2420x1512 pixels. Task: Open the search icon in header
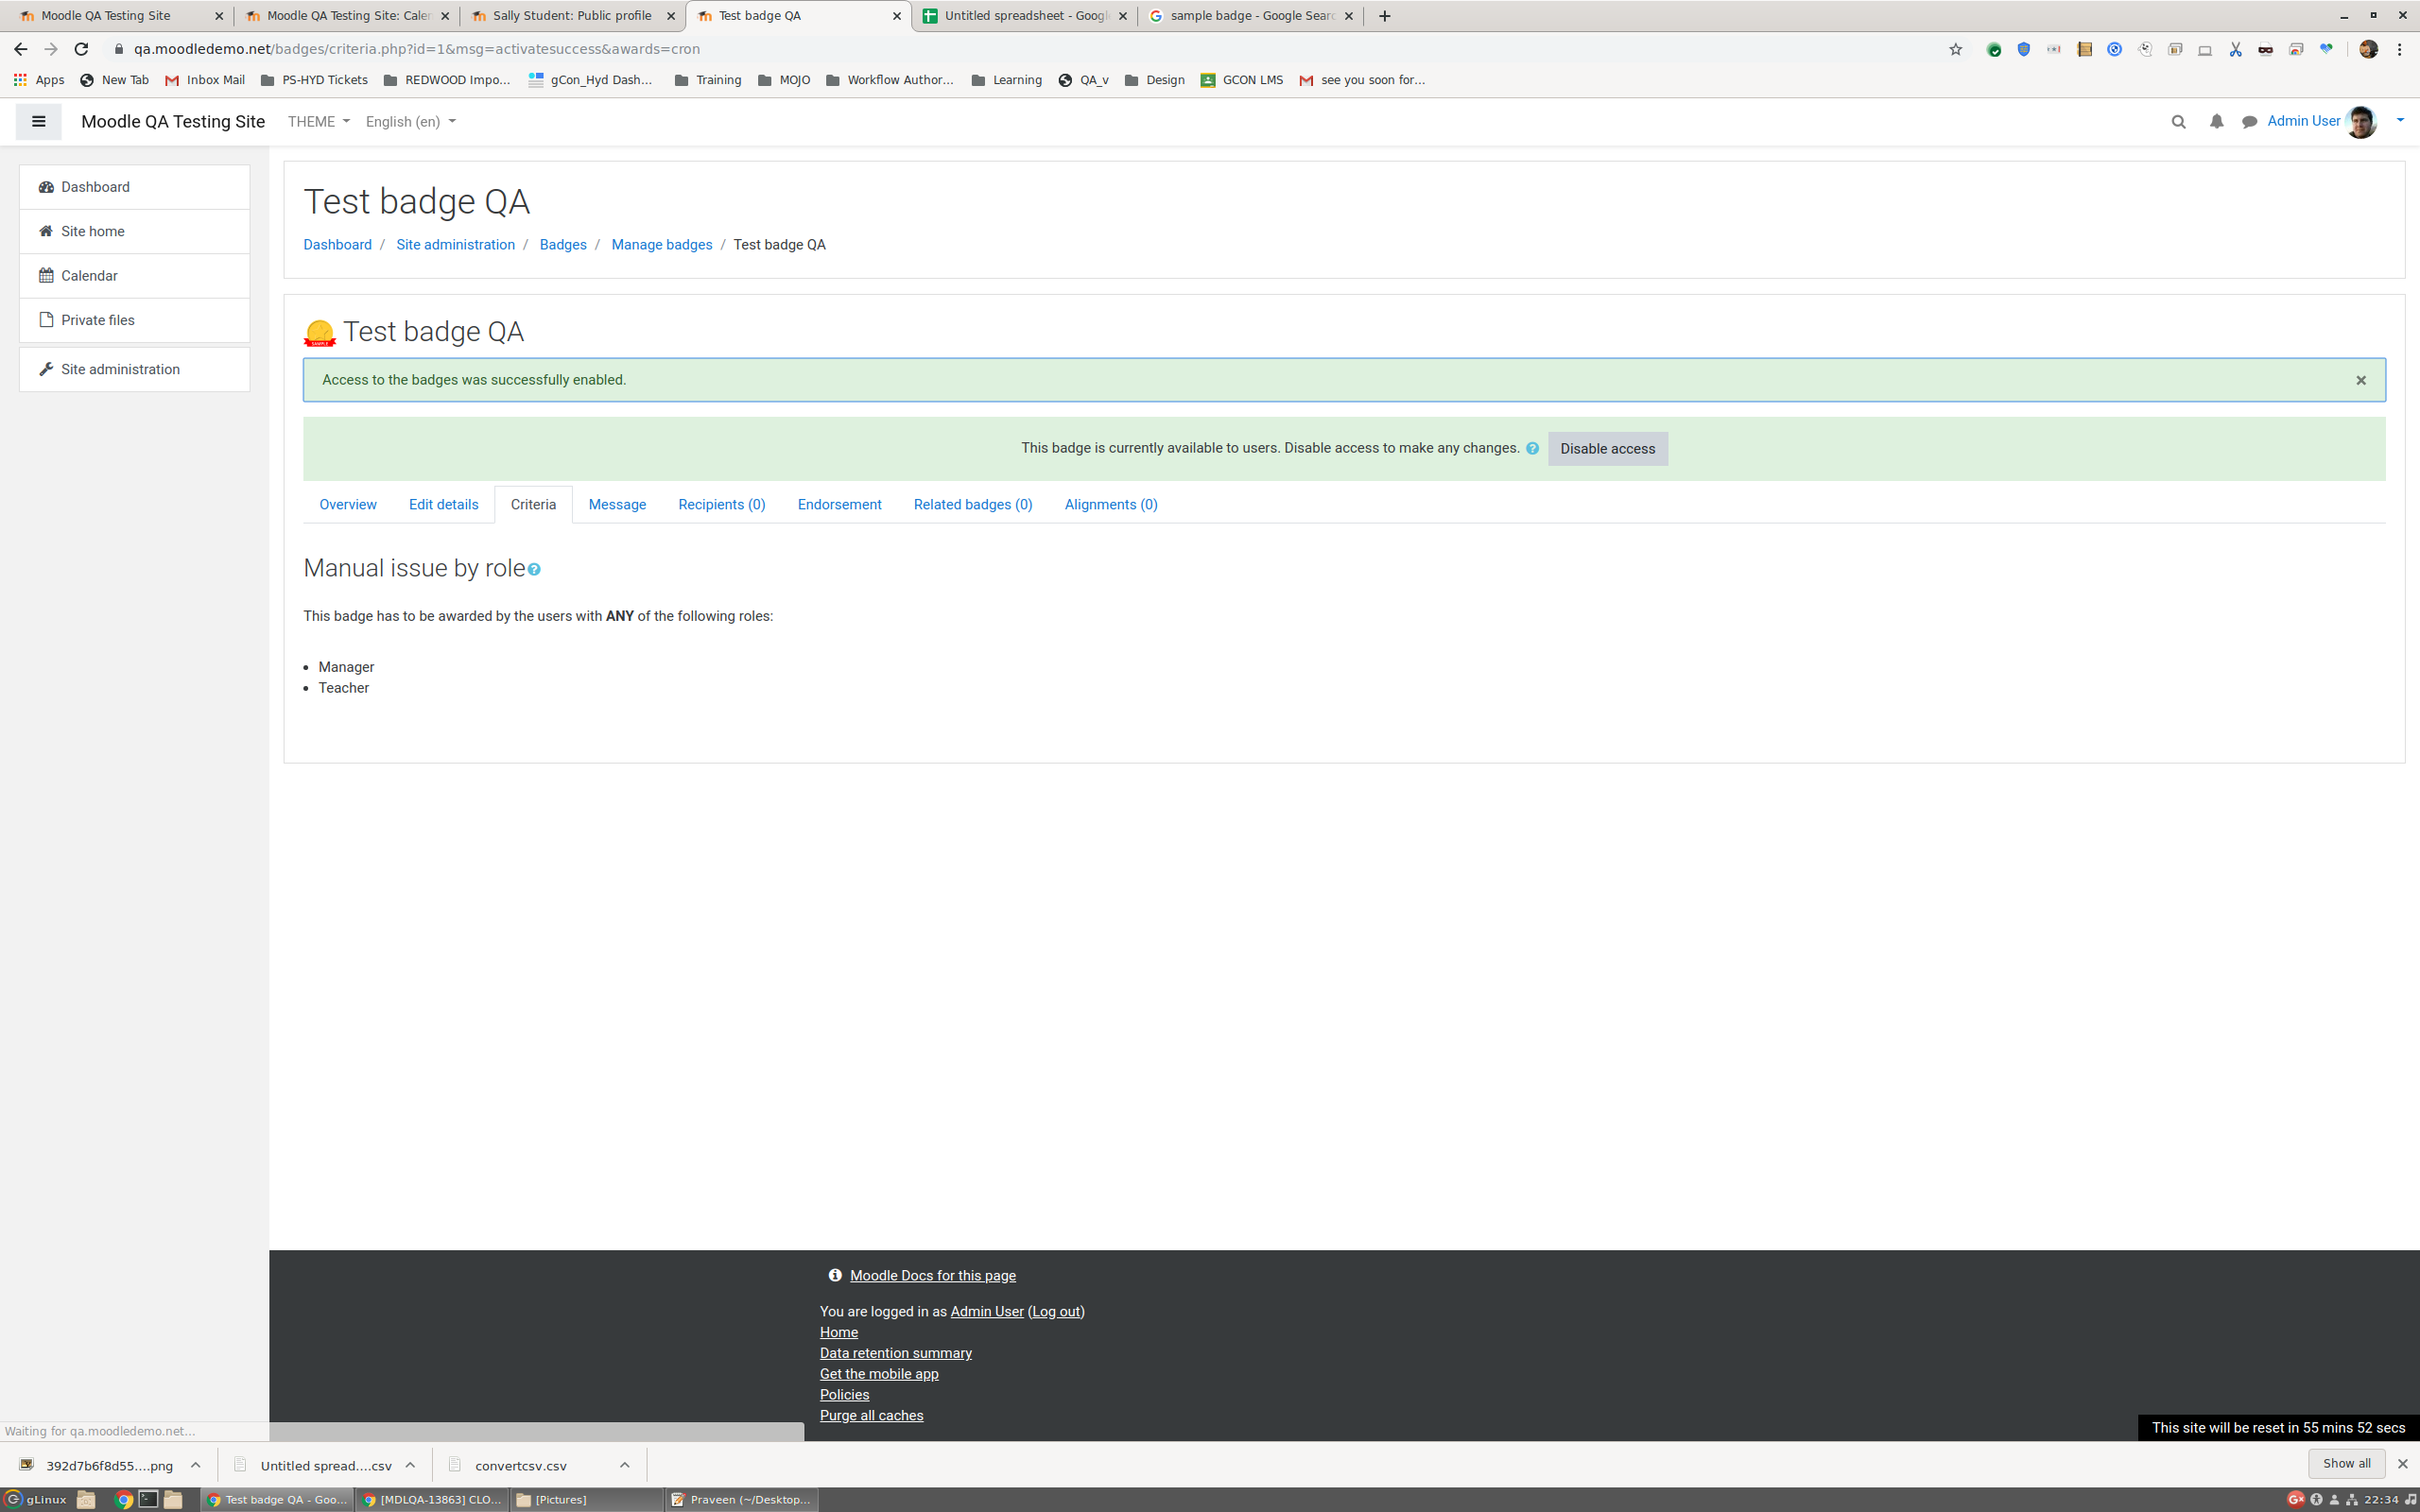point(2179,122)
